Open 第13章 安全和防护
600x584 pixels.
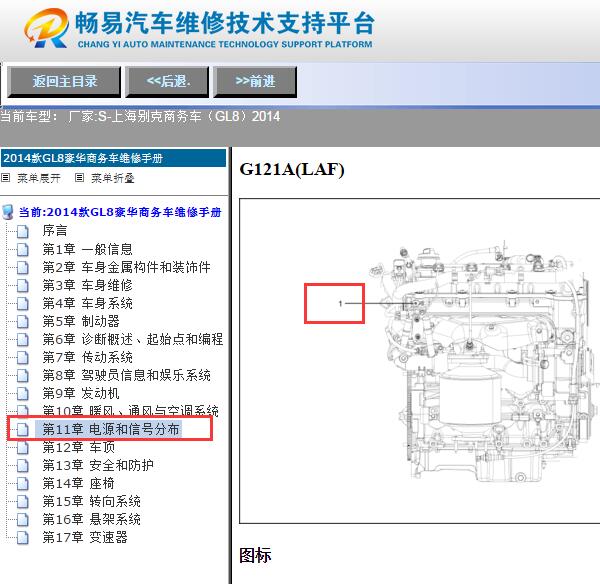click(98, 465)
